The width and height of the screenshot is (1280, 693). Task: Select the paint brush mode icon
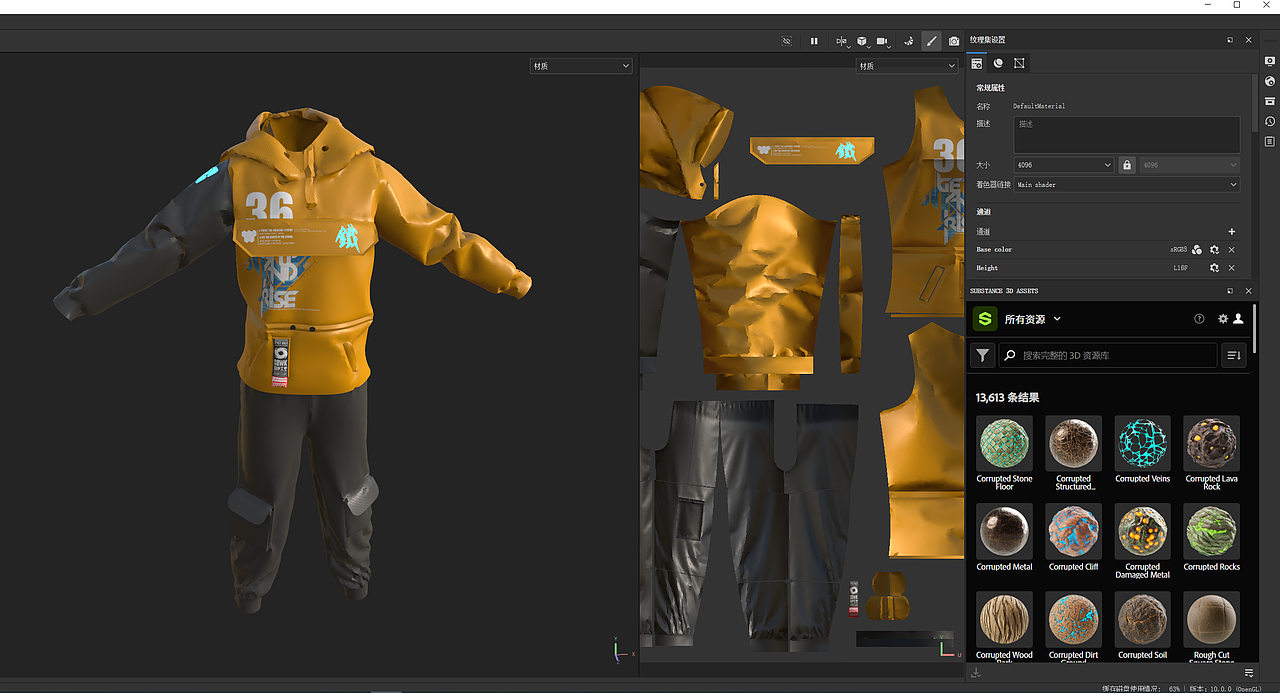click(x=931, y=41)
